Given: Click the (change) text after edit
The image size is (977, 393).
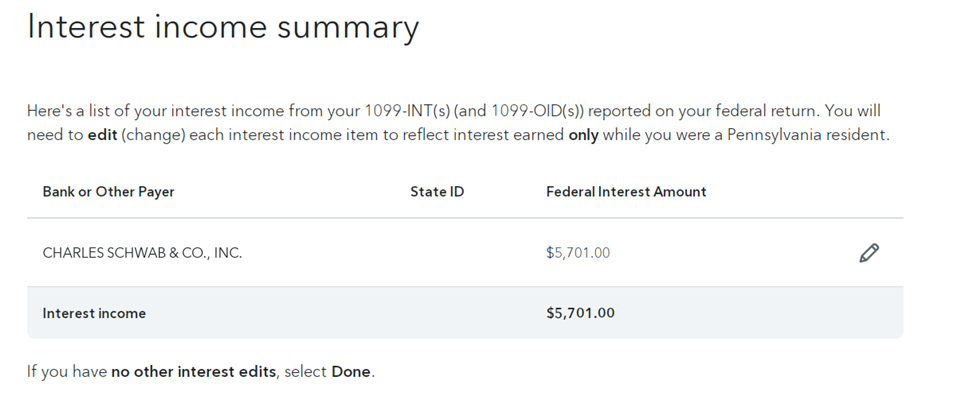Looking at the screenshot, I should (x=153, y=135).
